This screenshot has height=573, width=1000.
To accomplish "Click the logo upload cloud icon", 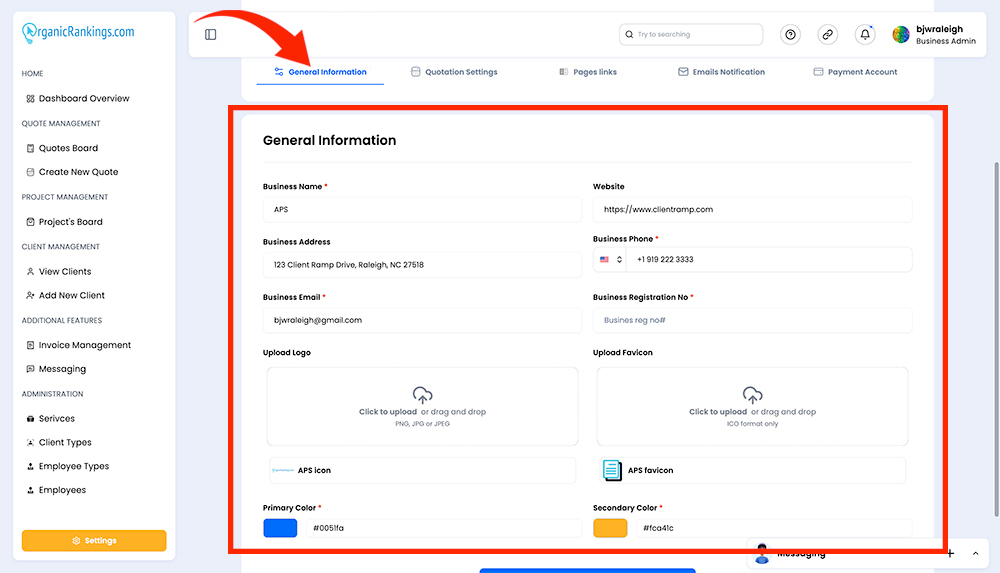I will point(422,394).
